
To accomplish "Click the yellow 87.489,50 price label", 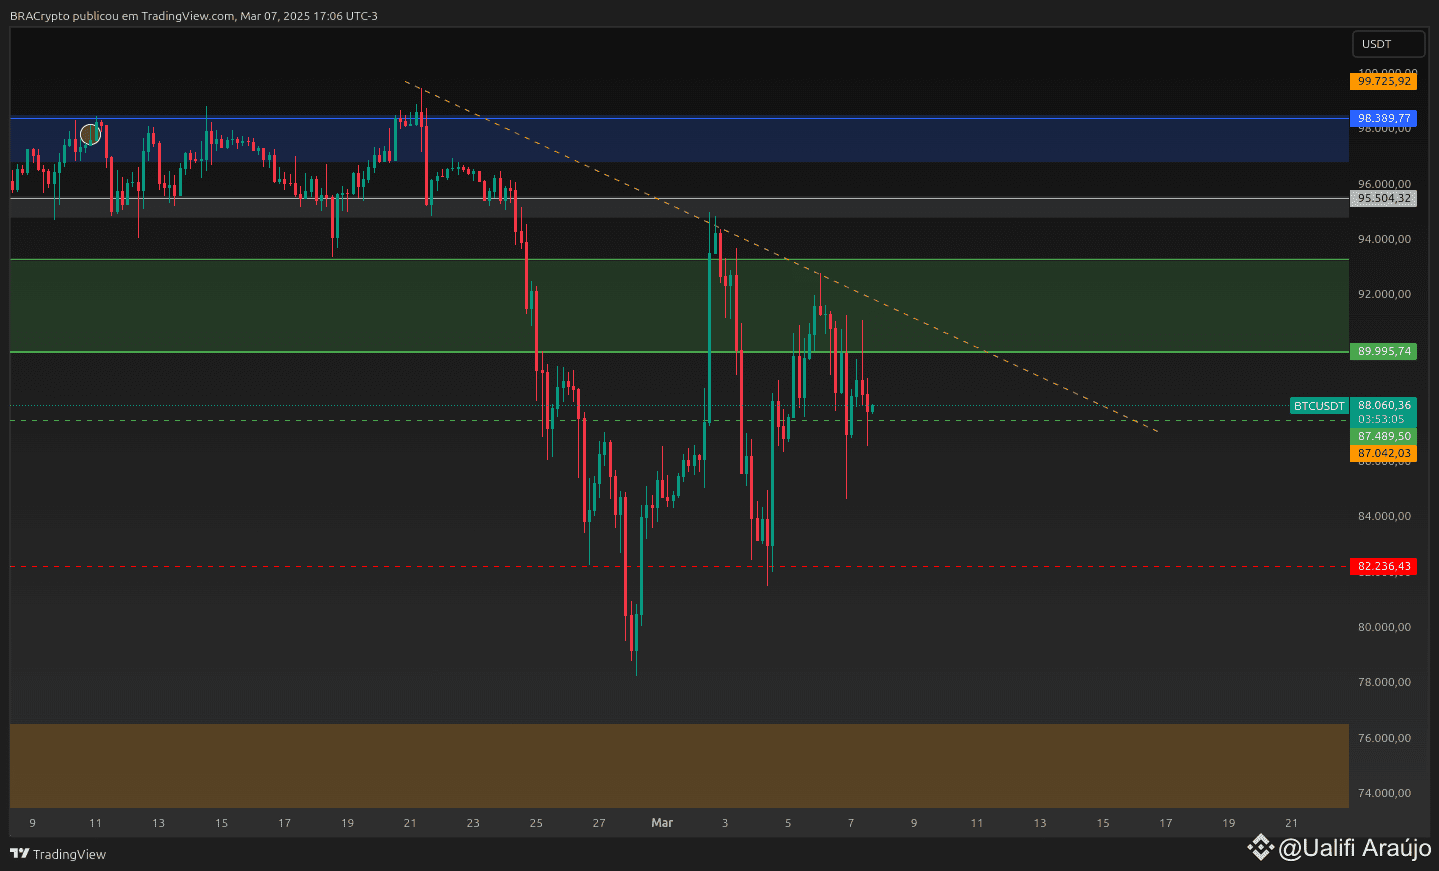I will tap(1383, 437).
